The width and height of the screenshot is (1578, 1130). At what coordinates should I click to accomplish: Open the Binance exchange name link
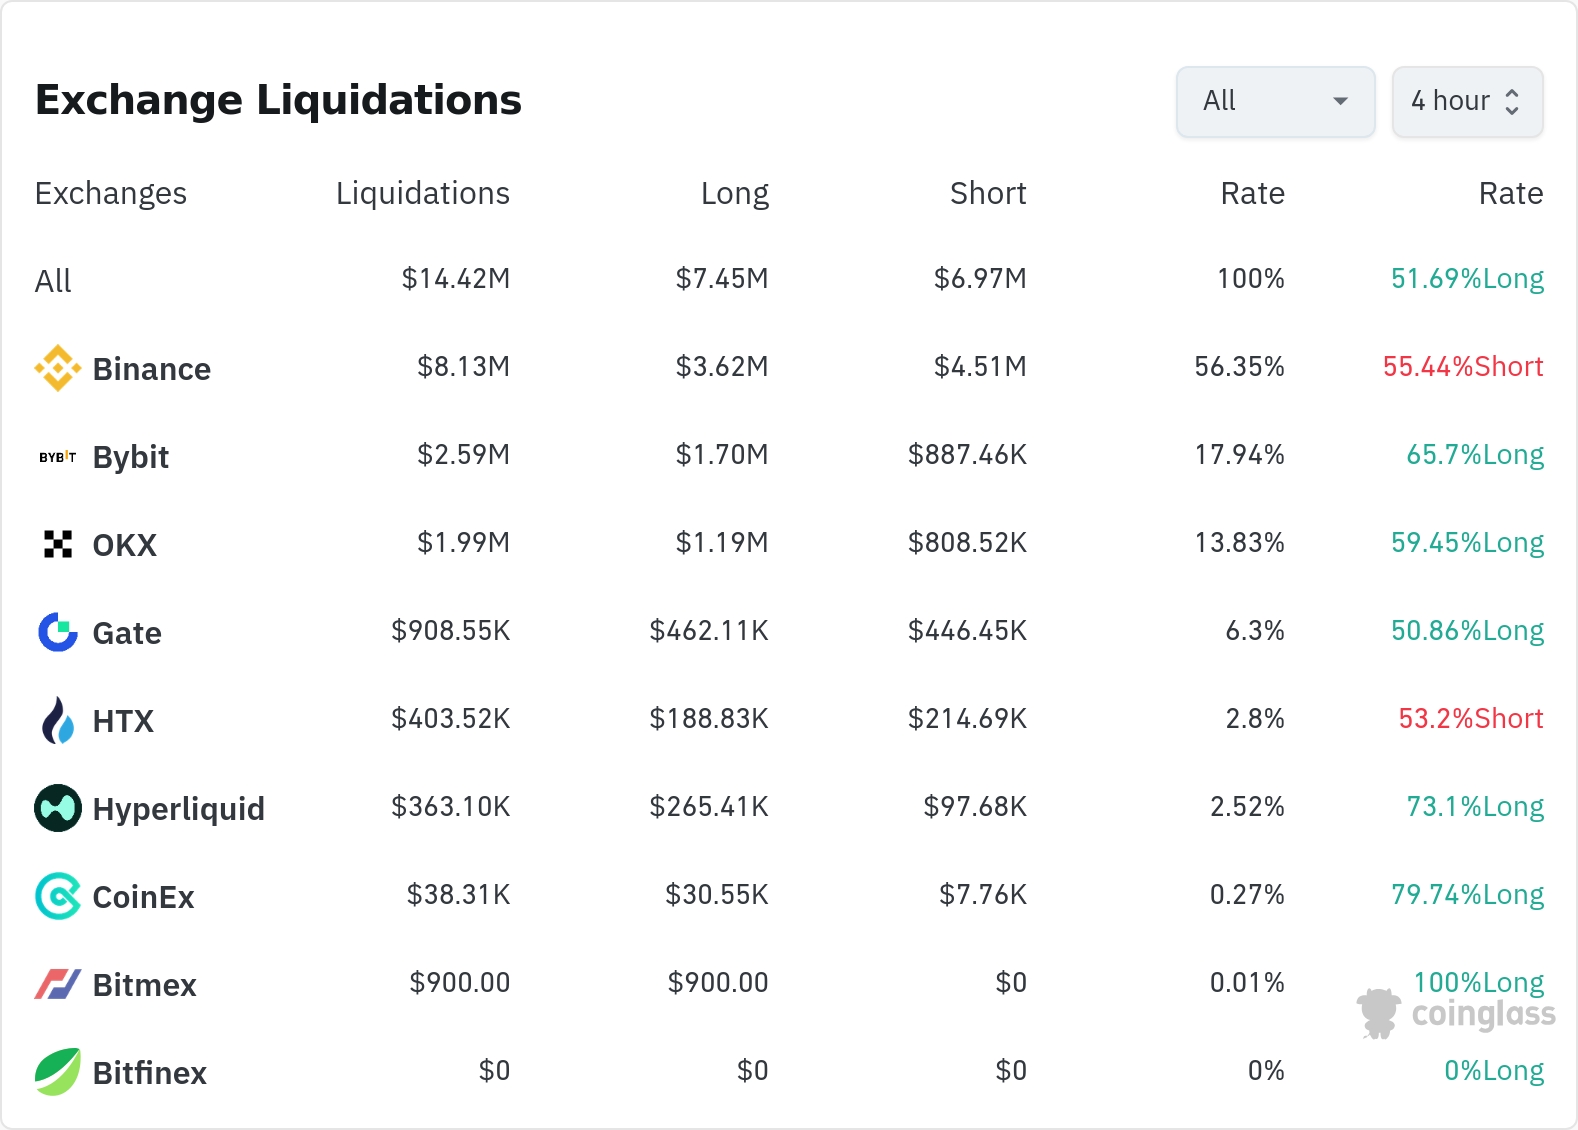coord(152,369)
